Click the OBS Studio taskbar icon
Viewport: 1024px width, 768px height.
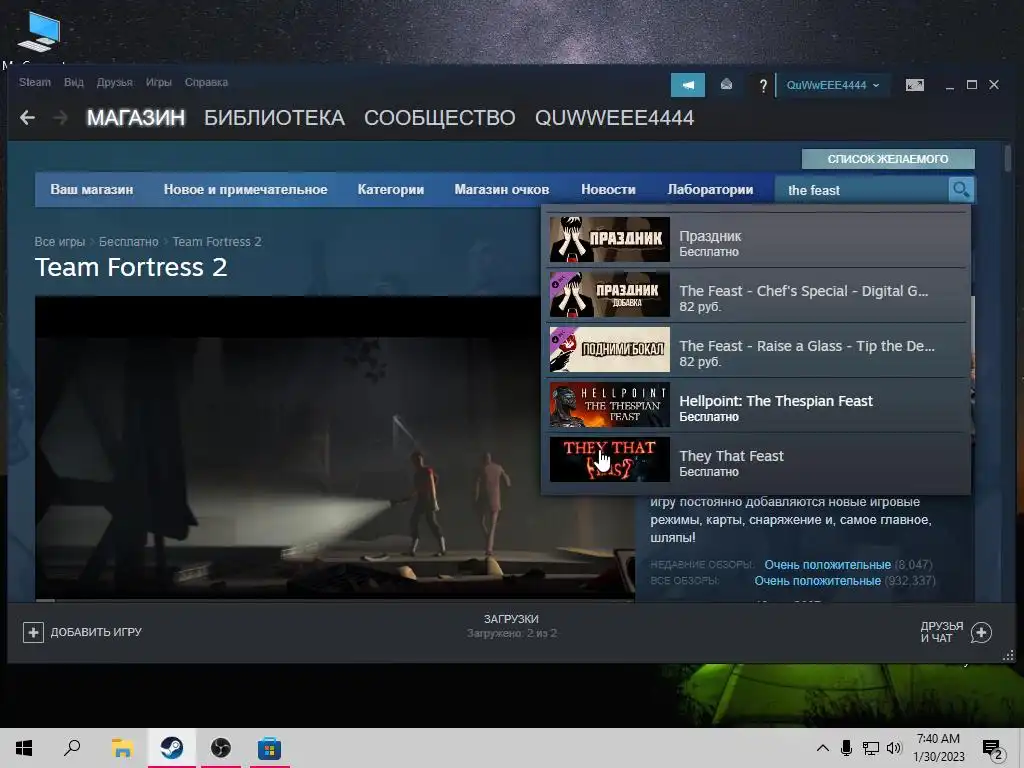(221, 748)
